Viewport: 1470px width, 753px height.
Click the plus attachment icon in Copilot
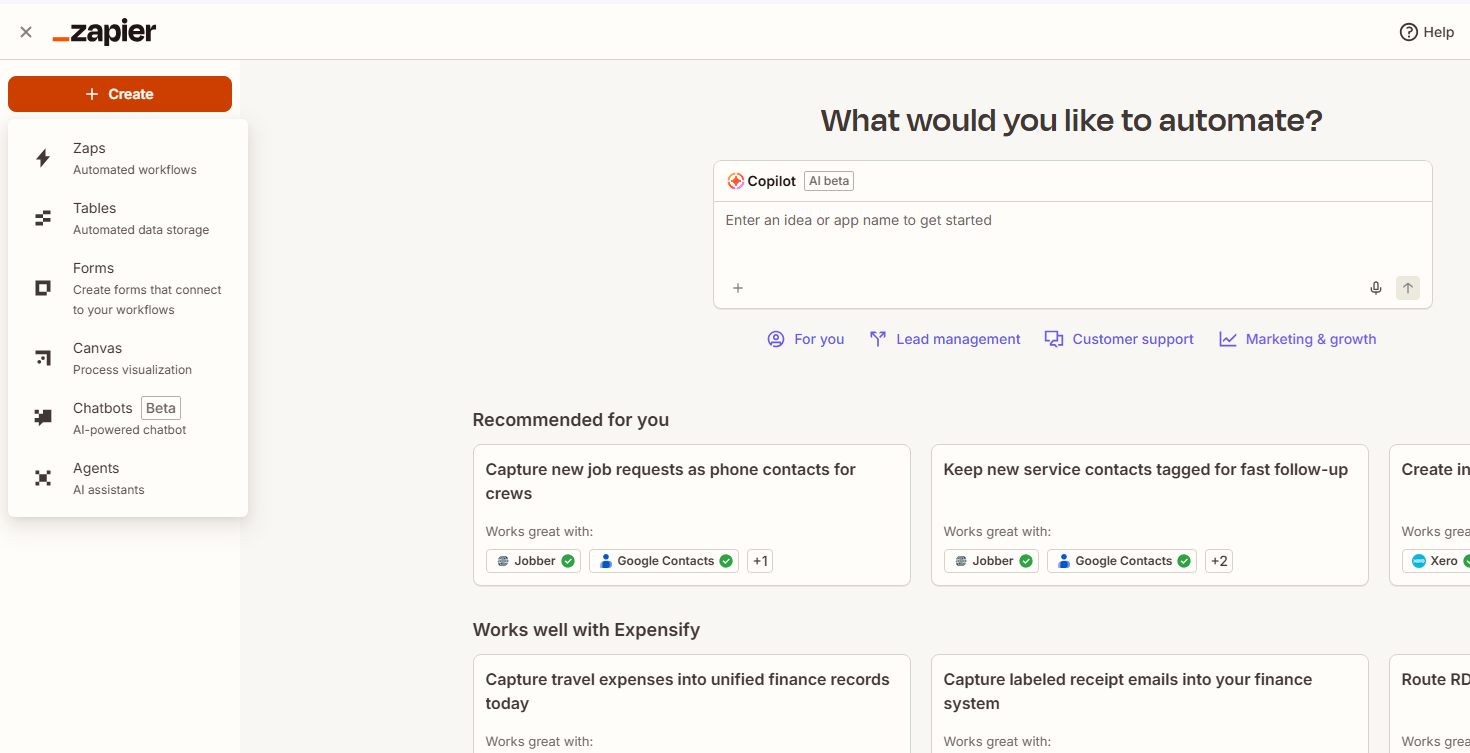738,288
